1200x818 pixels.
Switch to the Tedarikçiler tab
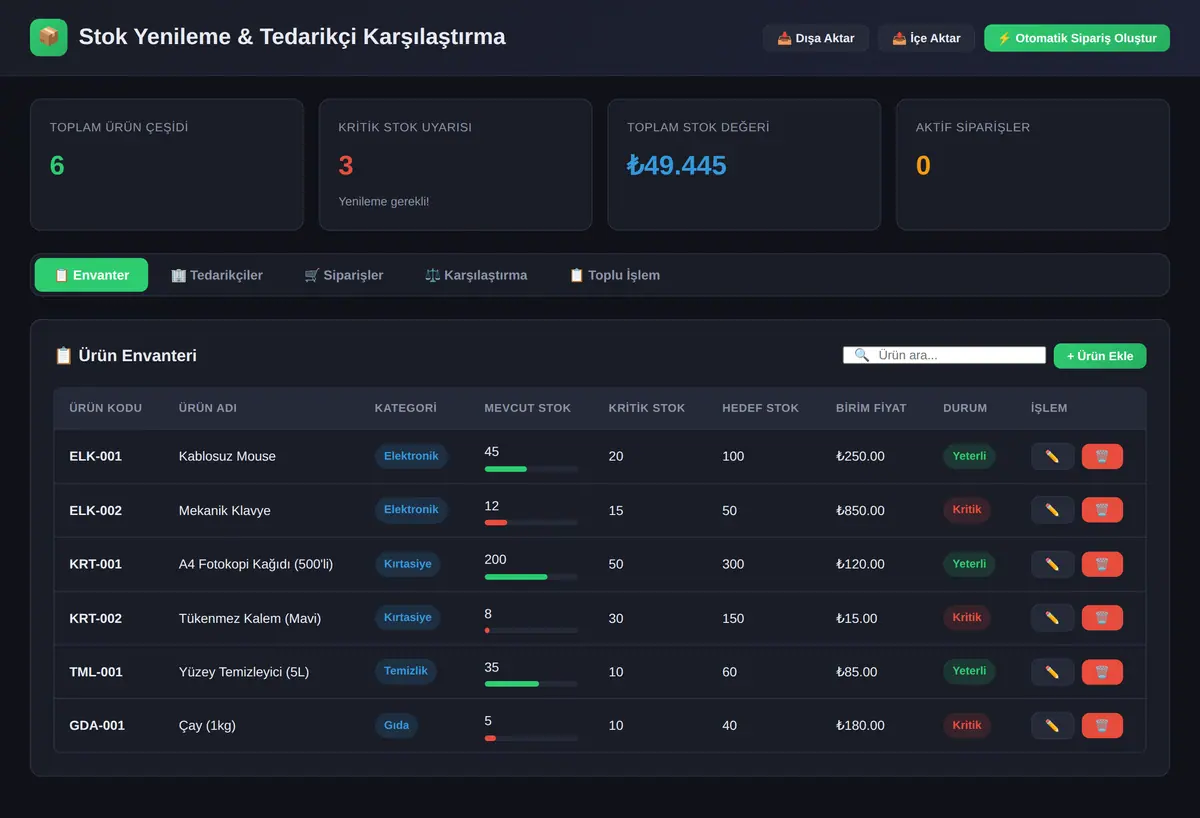pos(216,275)
